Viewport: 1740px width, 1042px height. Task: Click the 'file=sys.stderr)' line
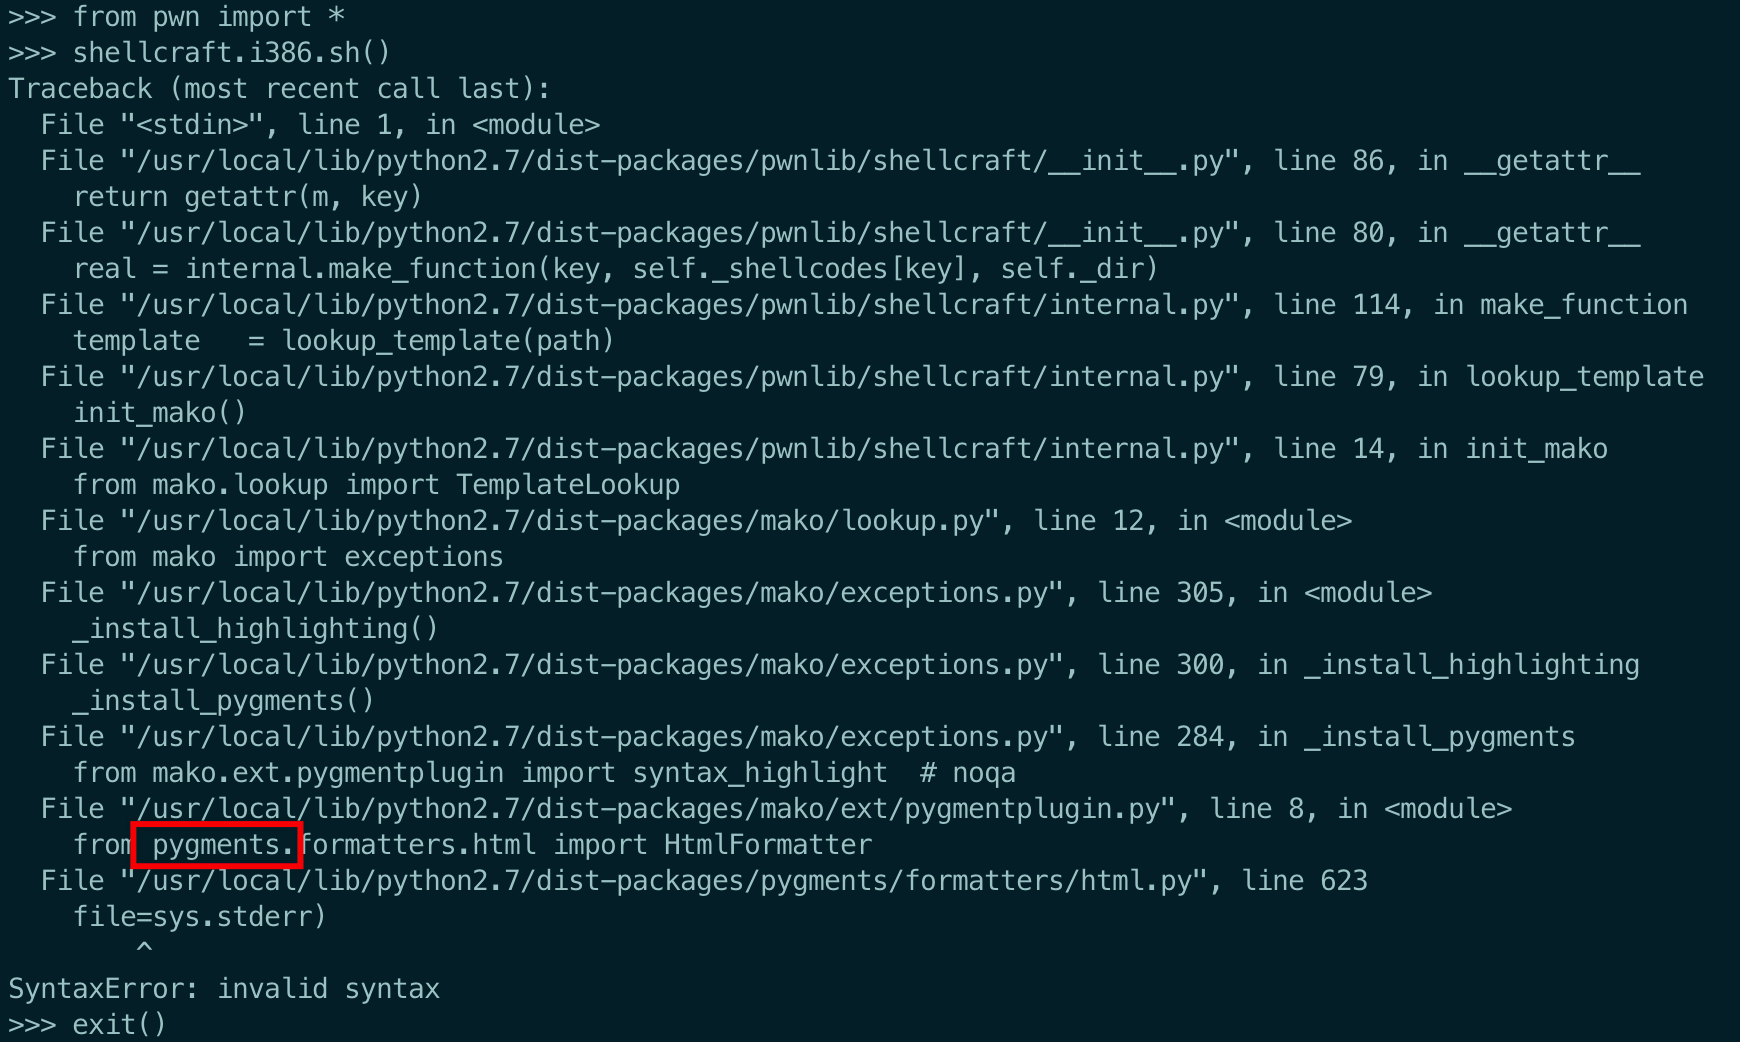199,917
